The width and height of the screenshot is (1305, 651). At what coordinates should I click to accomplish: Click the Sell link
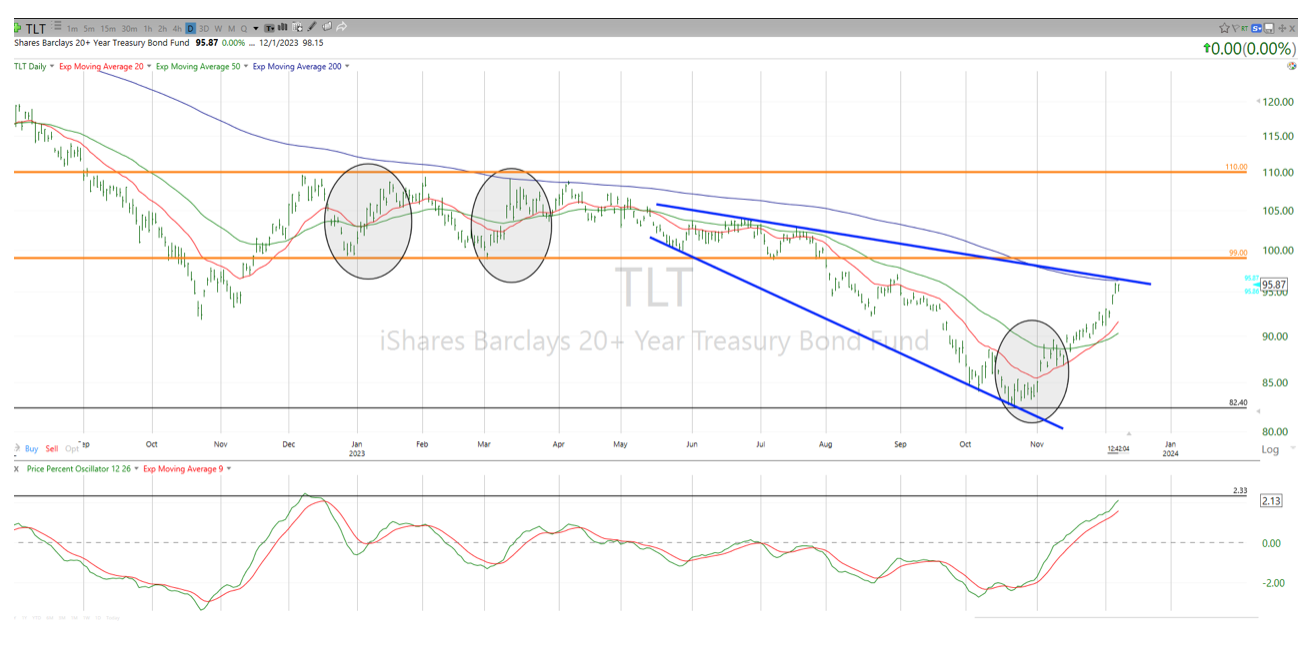tap(52, 449)
